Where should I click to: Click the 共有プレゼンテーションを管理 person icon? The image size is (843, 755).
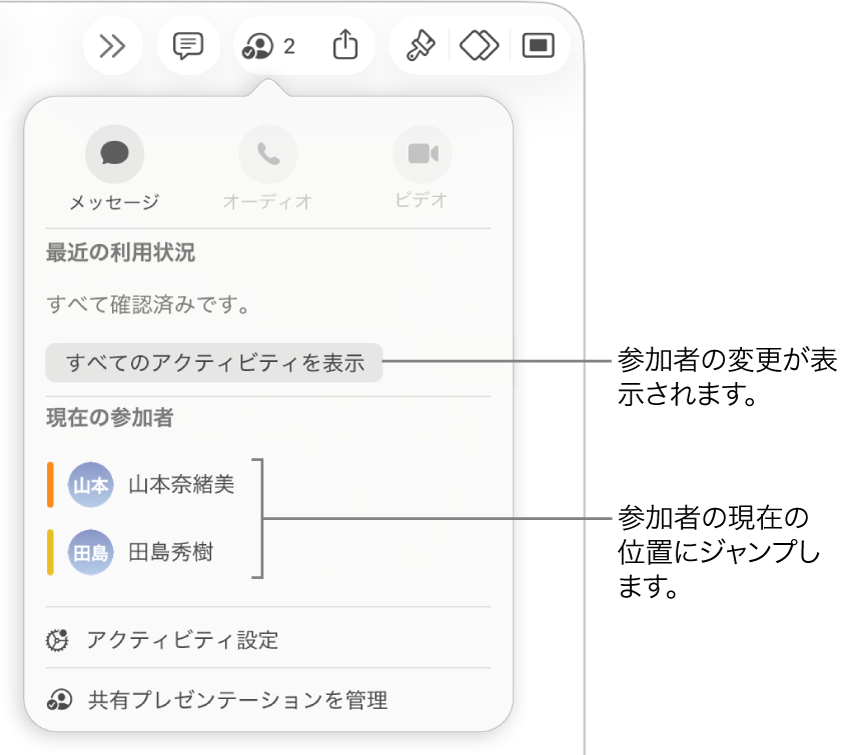pyautogui.click(x=58, y=700)
